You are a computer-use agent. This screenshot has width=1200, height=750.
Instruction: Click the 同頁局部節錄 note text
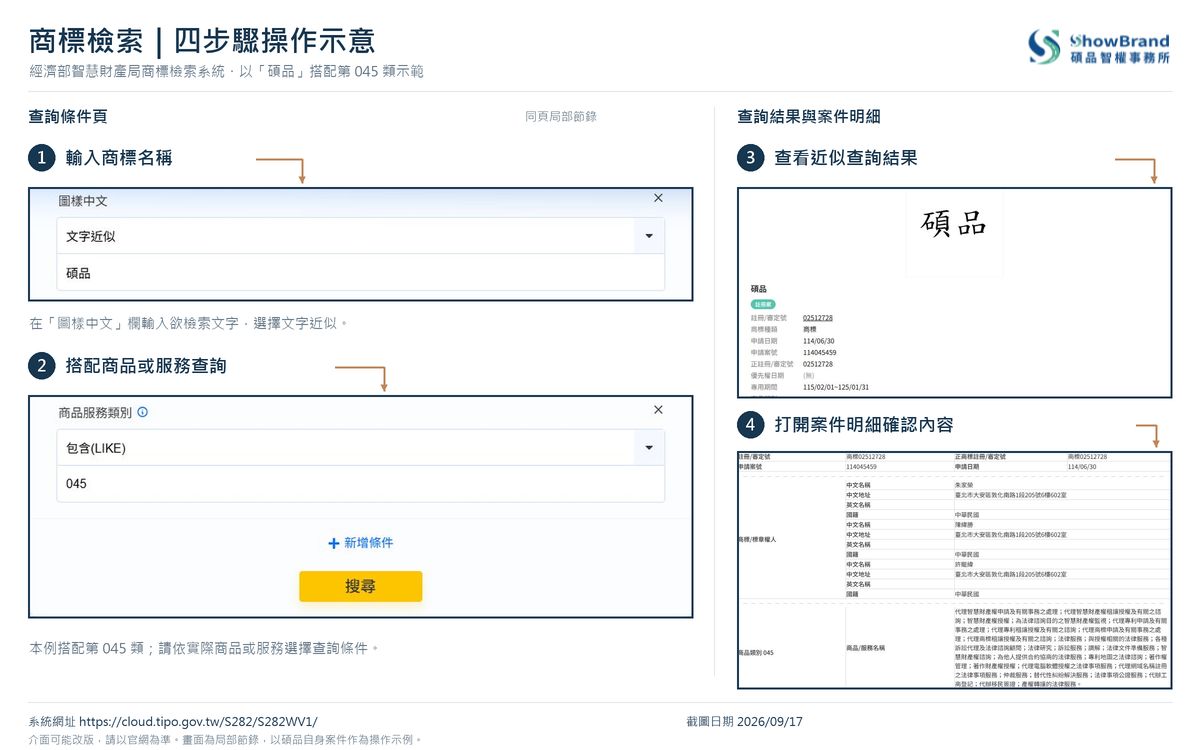click(561, 117)
